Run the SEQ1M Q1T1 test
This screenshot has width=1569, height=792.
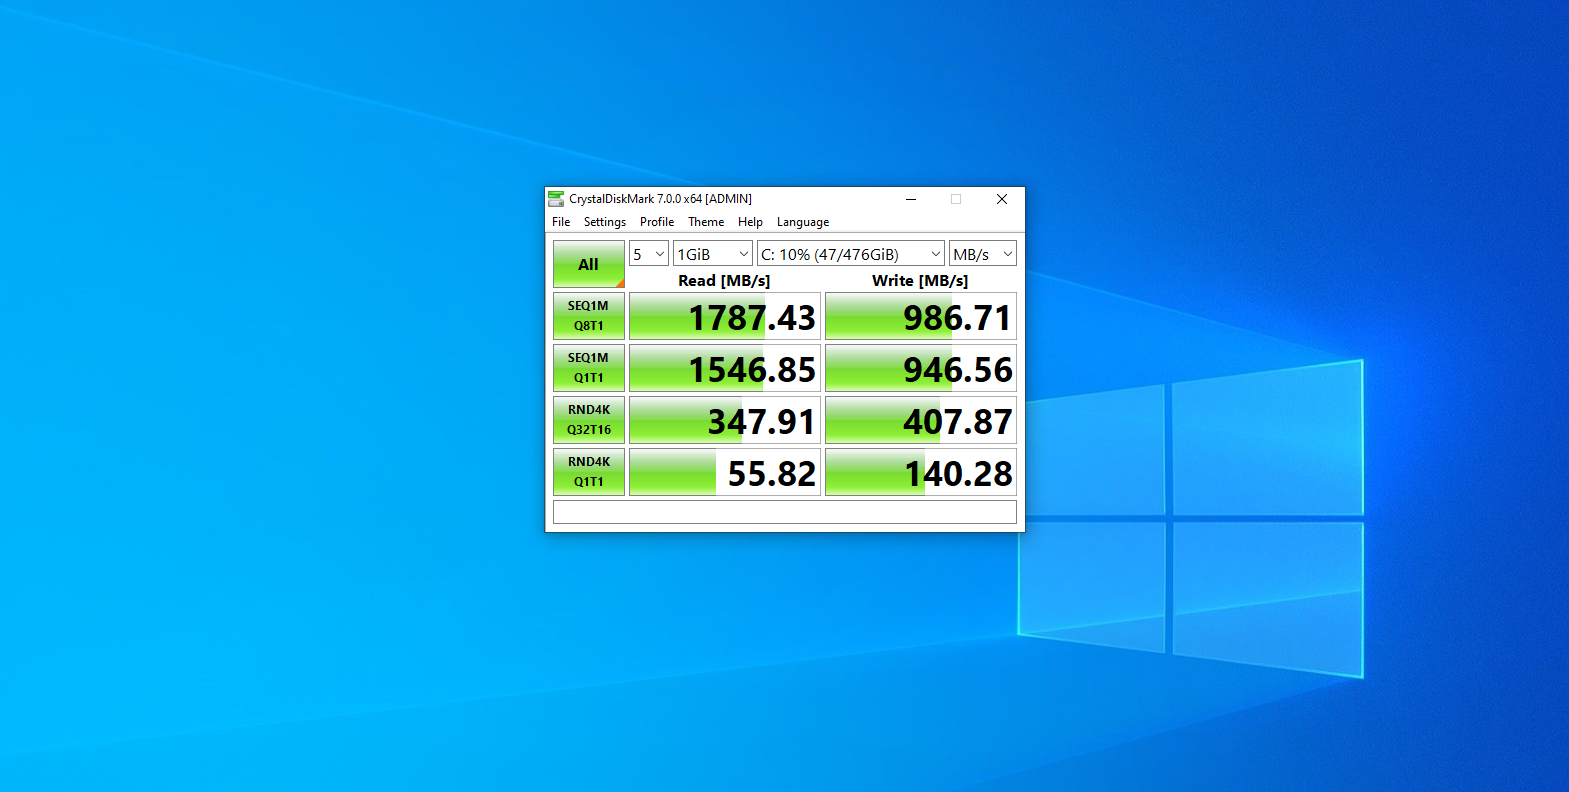(589, 368)
